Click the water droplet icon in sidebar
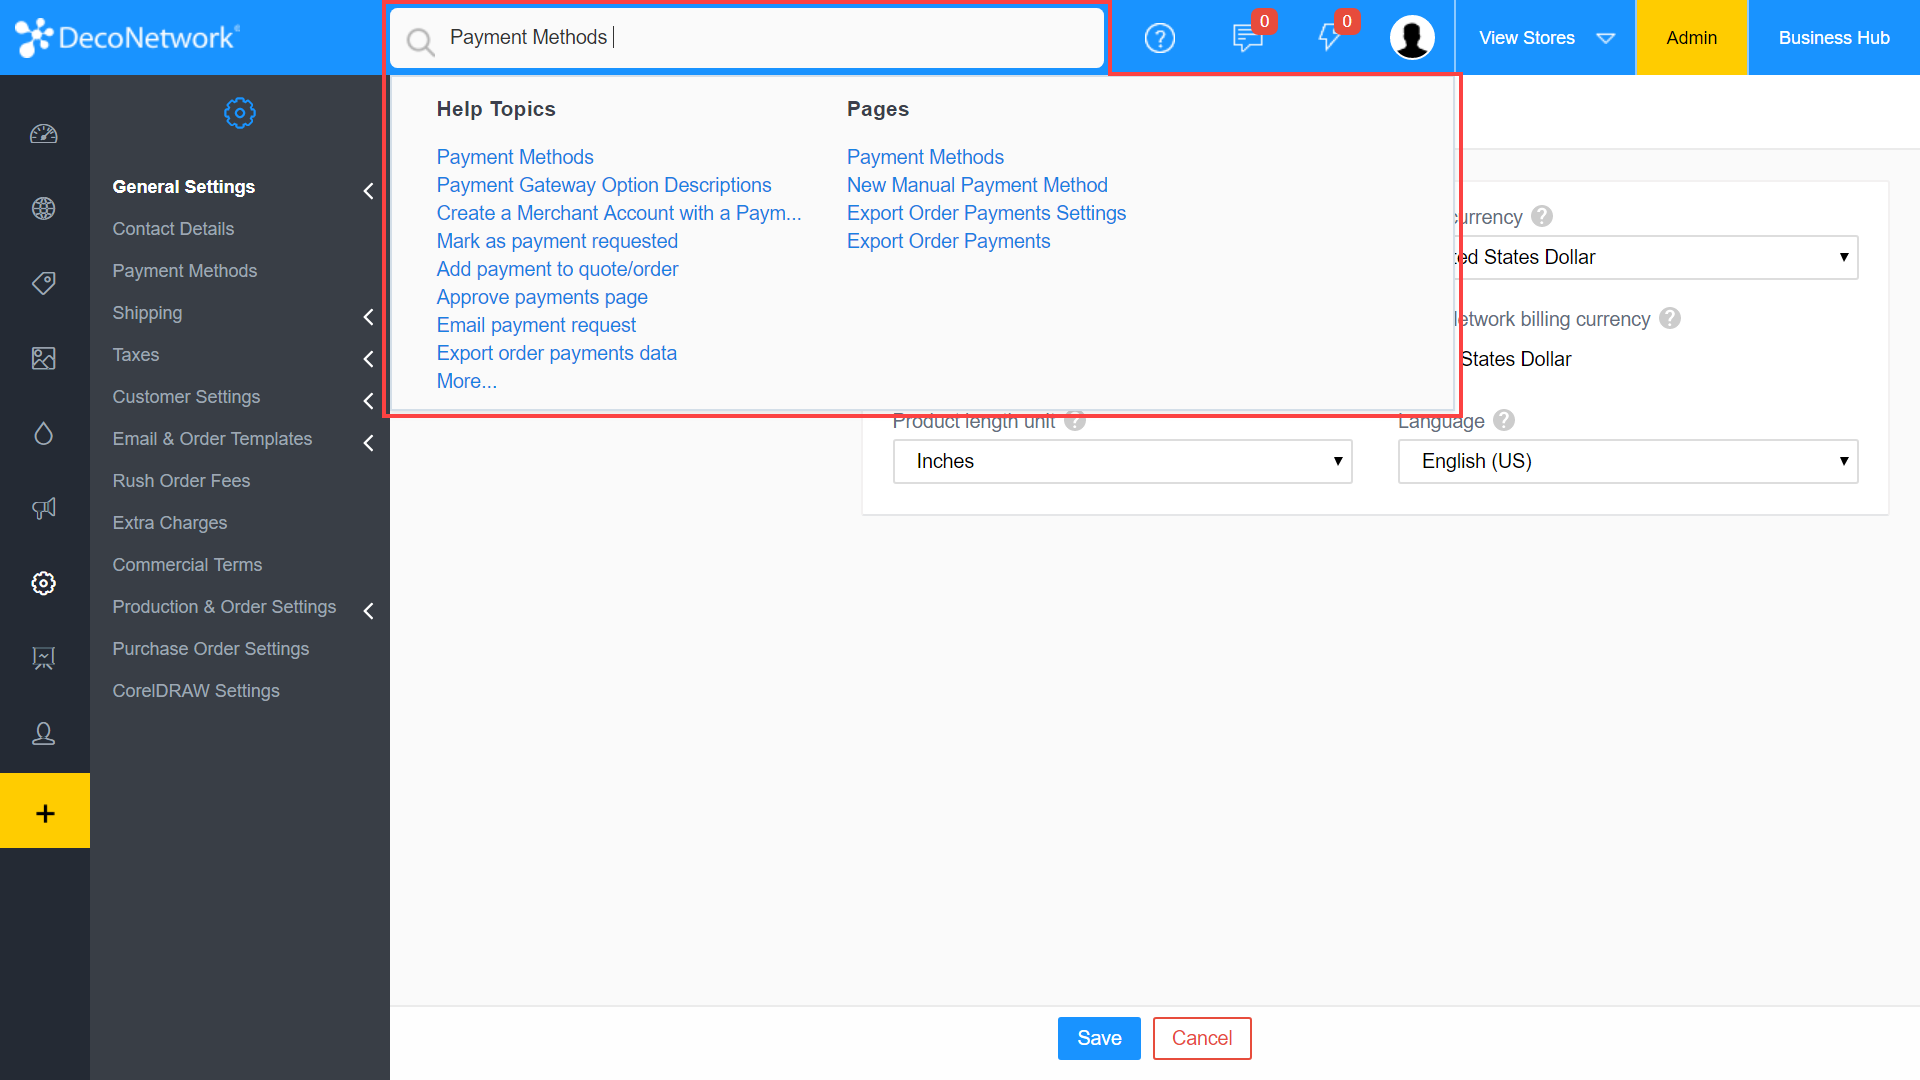The height and width of the screenshot is (1080, 1920). pyautogui.click(x=44, y=433)
